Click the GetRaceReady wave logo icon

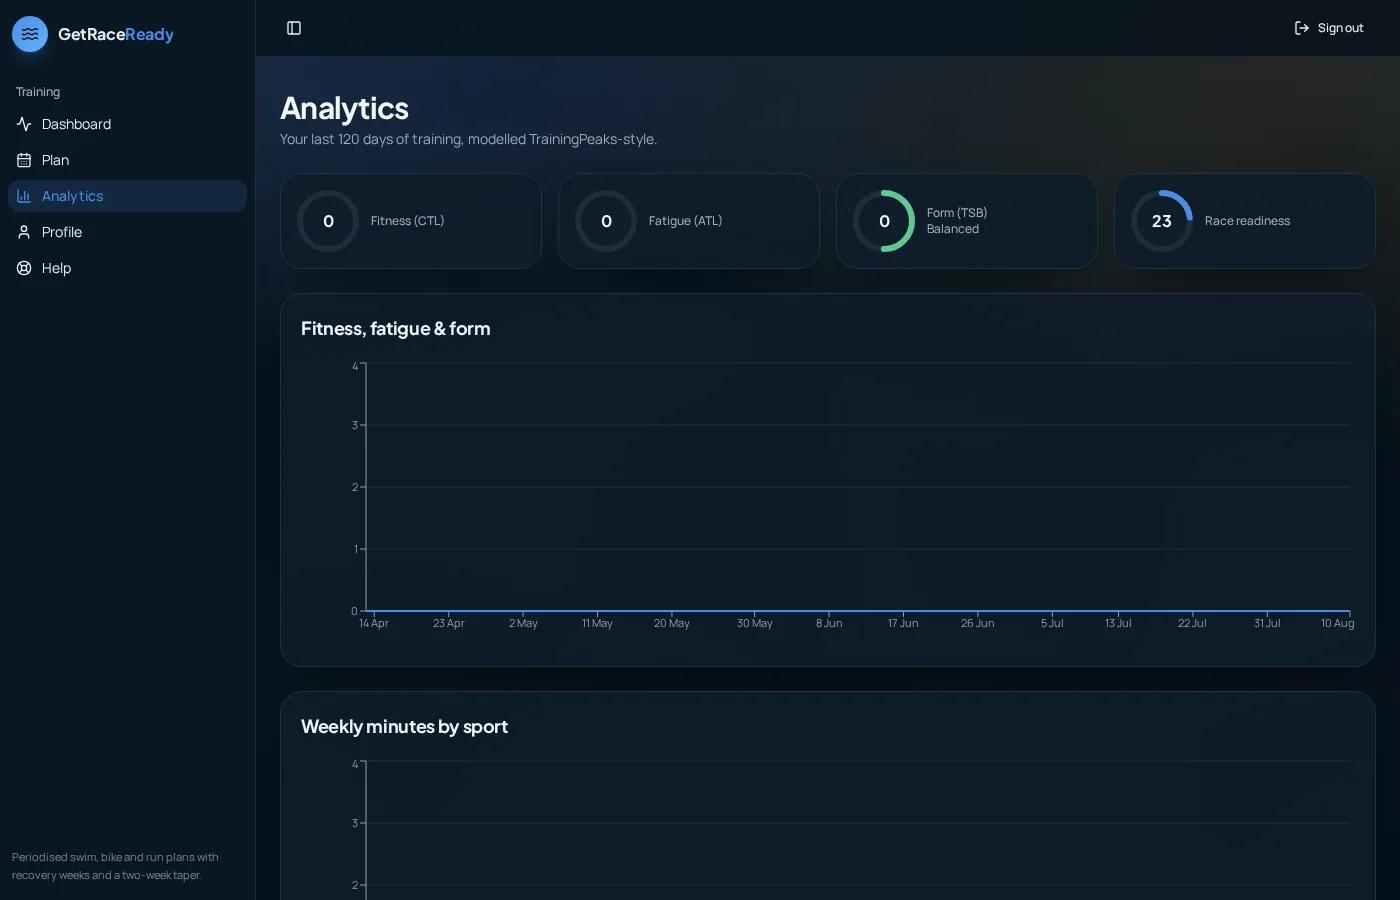tap(30, 34)
